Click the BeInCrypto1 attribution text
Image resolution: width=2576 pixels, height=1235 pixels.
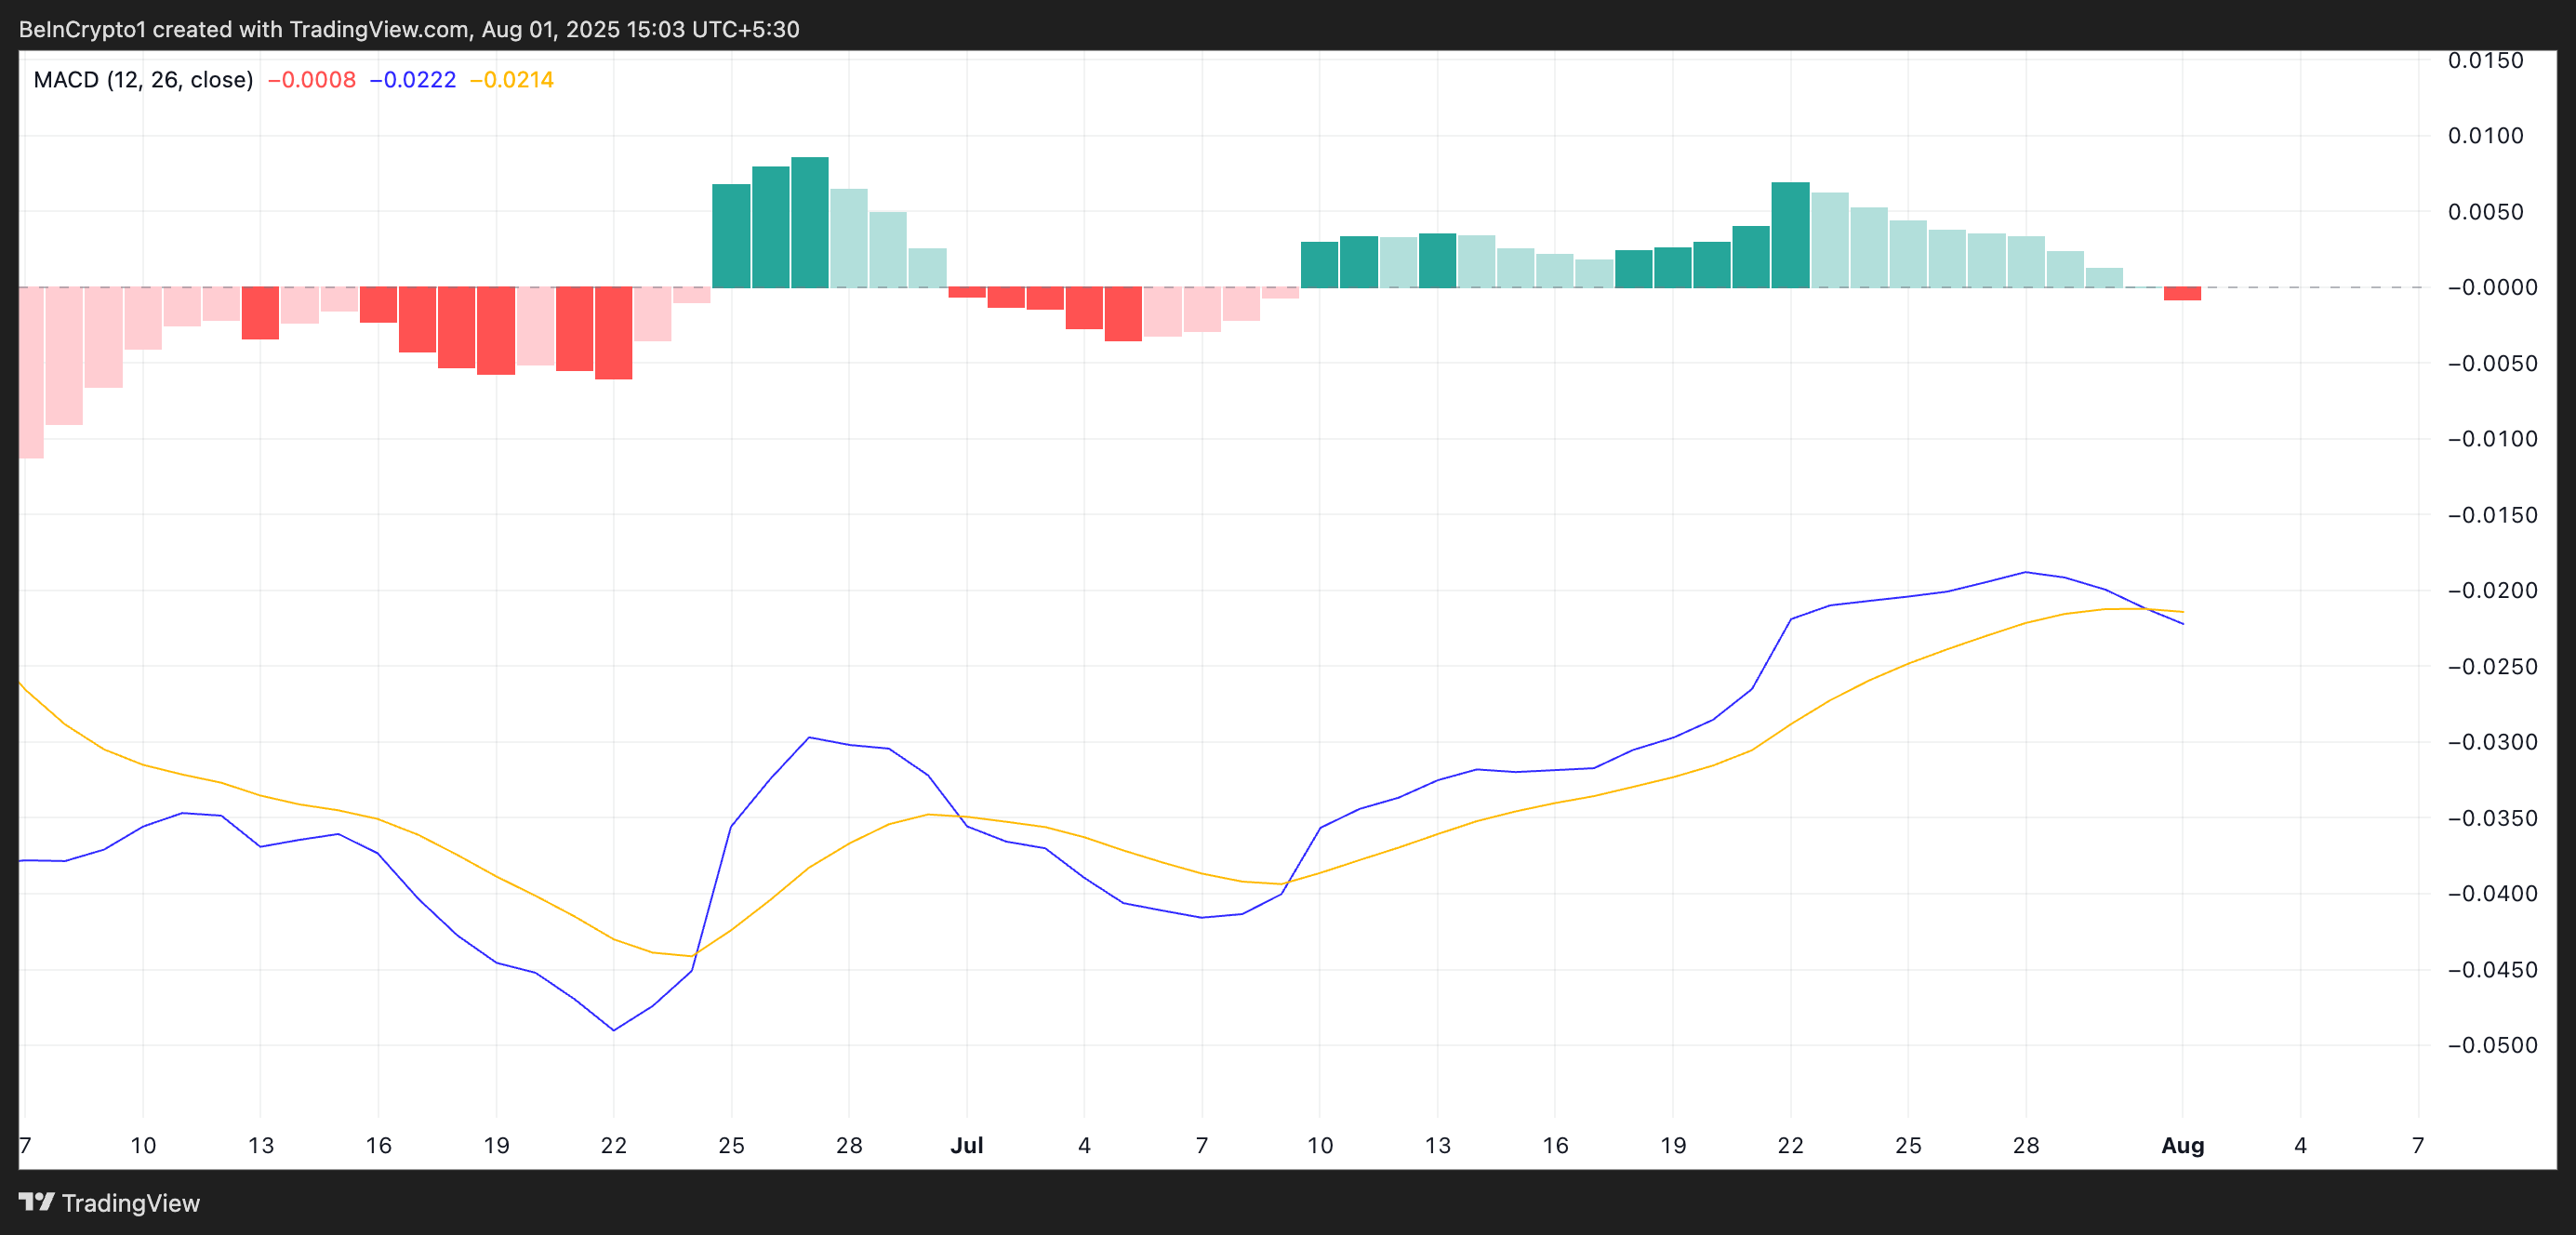[x=83, y=29]
